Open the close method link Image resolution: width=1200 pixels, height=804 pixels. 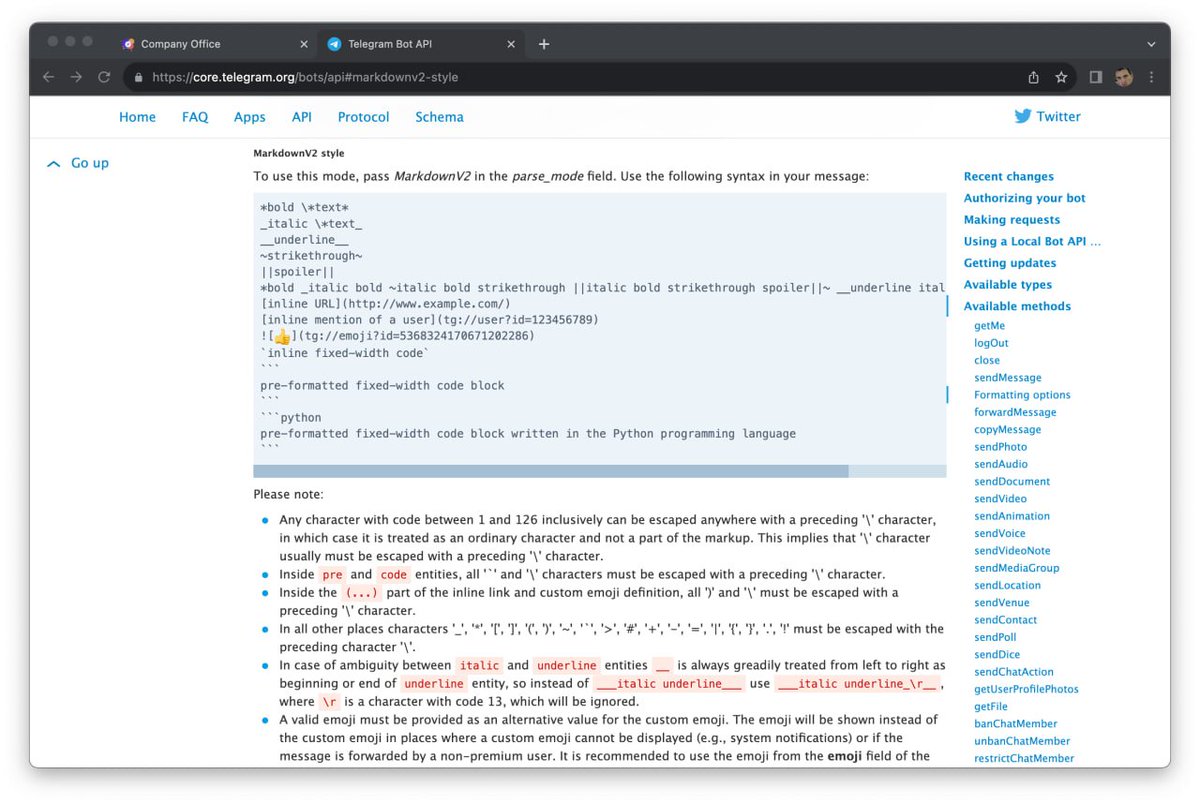[x=987, y=360]
